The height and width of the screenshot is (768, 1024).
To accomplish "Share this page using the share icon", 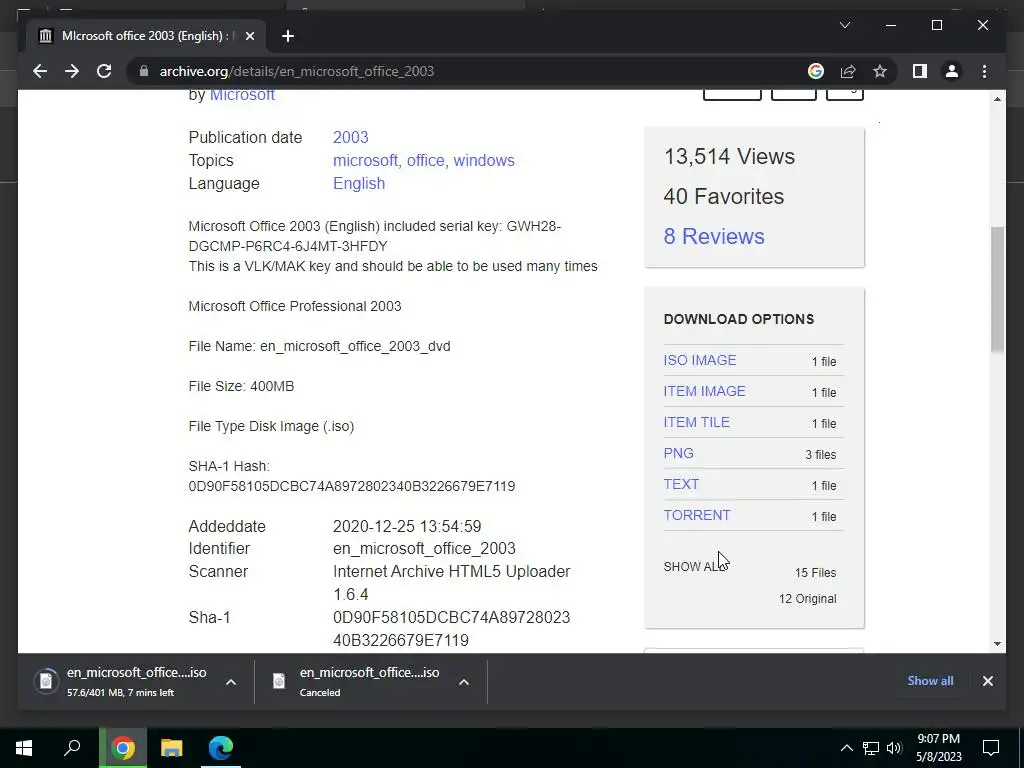I will tap(848, 71).
